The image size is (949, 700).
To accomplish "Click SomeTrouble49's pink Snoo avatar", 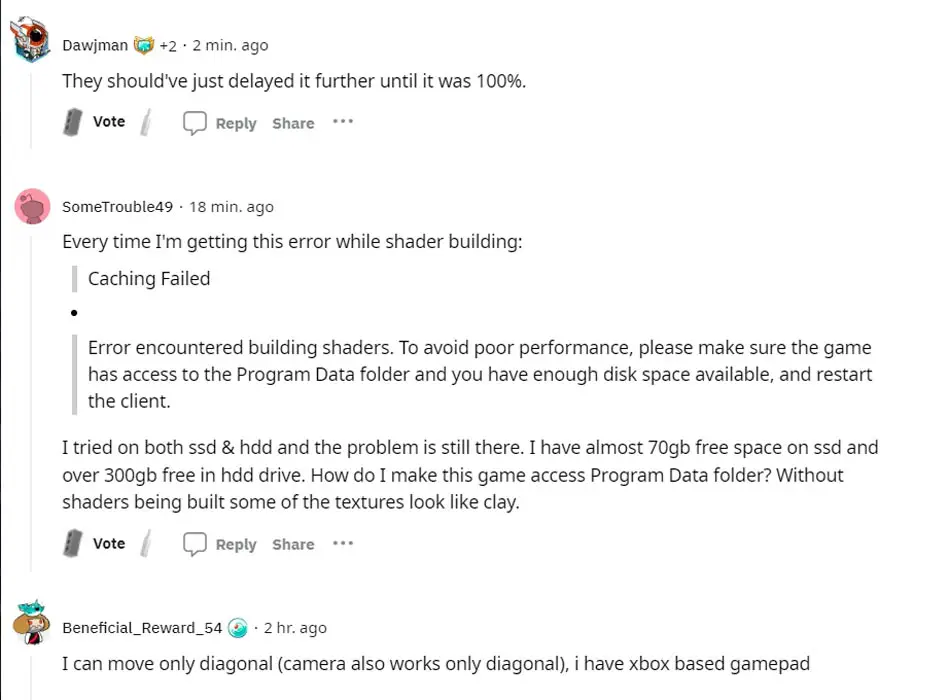I will [x=32, y=206].
